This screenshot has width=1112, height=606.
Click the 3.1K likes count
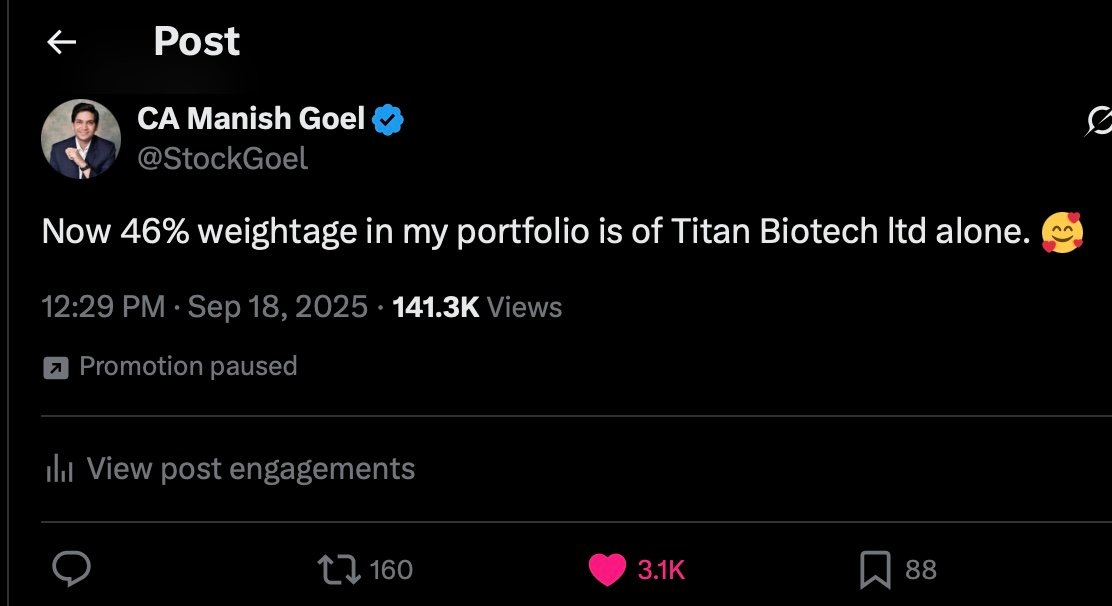(x=661, y=570)
